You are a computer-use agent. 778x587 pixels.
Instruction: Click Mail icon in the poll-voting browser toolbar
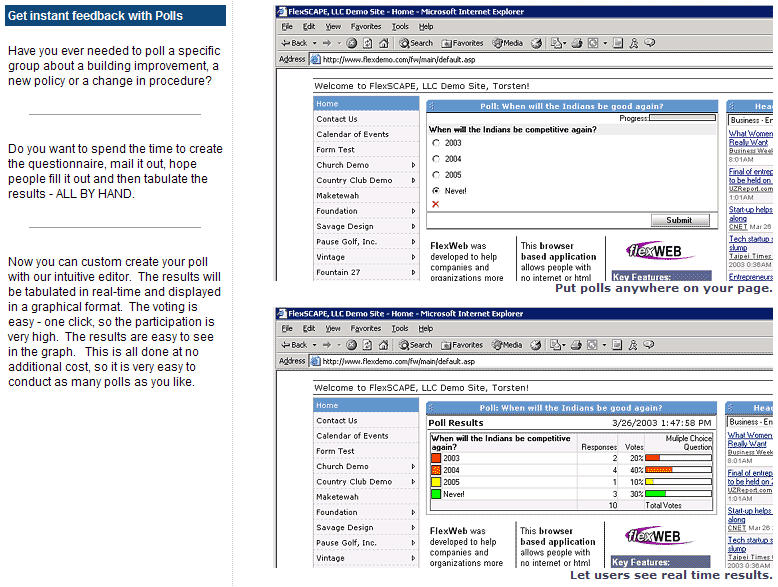tap(556, 43)
